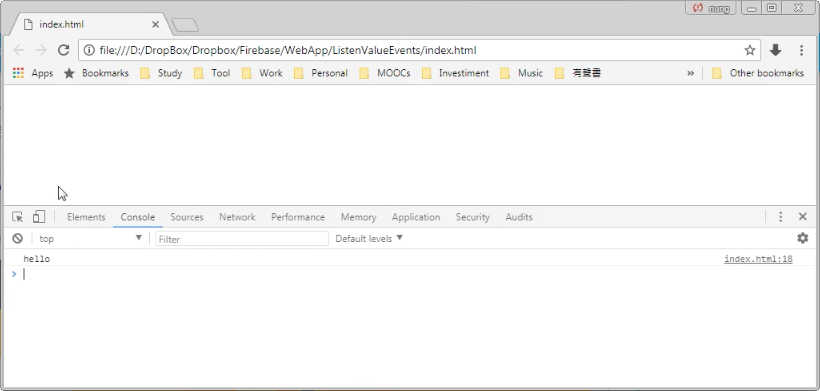The width and height of the screenshot is (820, 391).
Task: View site information icon in address bar
Action: tap(89, 50)
